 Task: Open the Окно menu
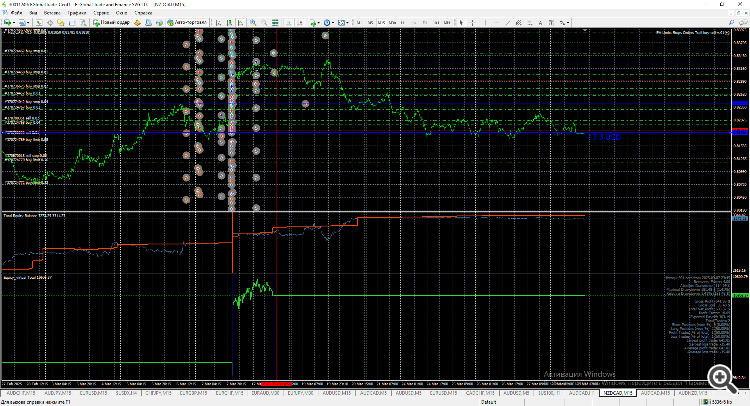pos(121,13)
